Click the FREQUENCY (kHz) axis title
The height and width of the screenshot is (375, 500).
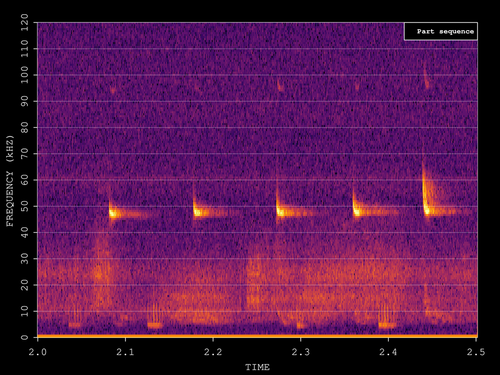coord(10,181)
